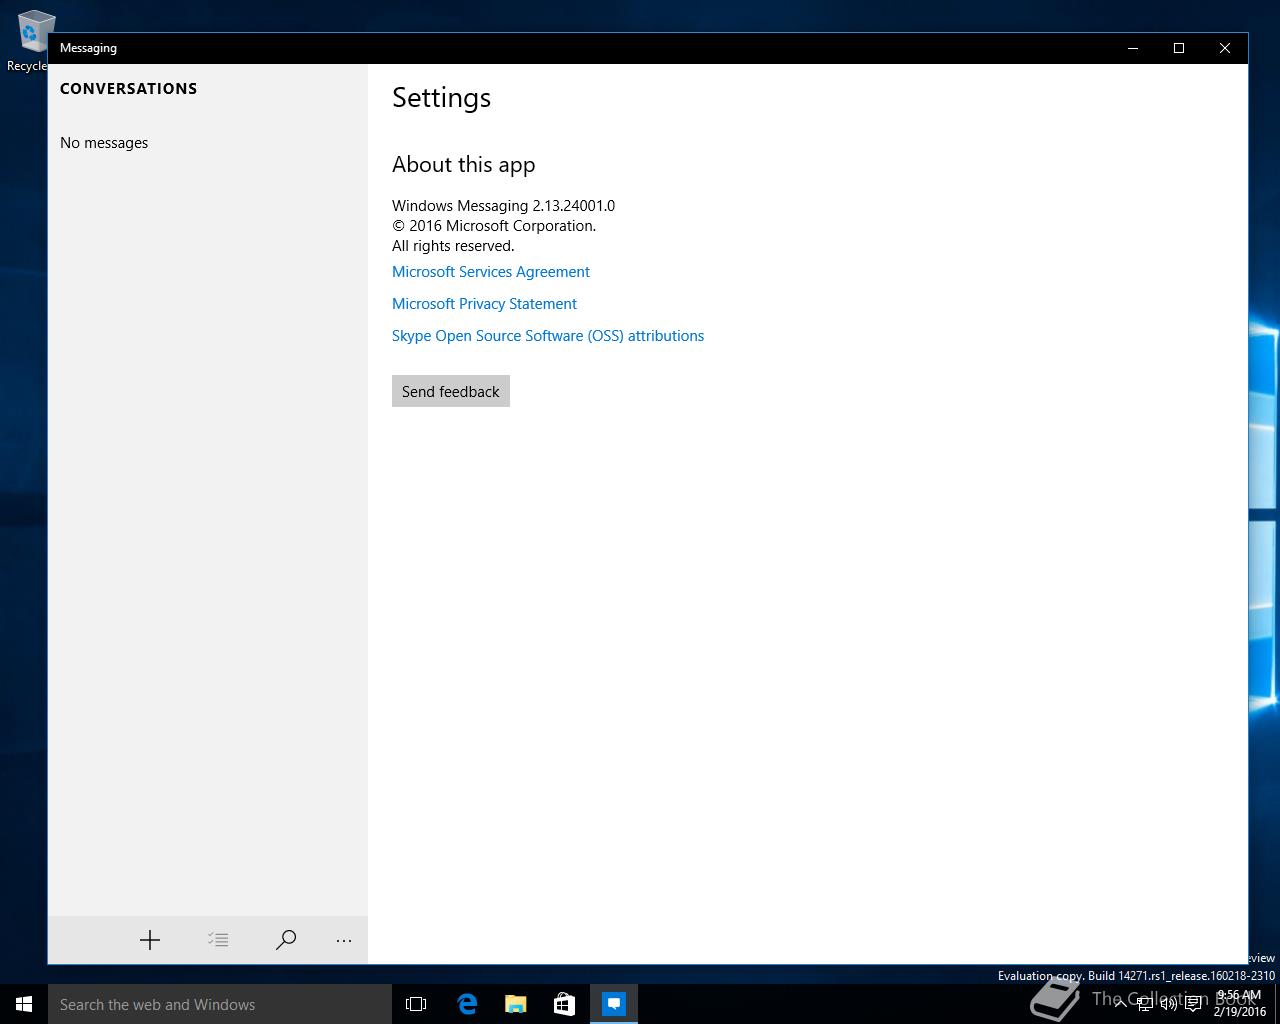This screenshot has height=1024, width=1280.
Task: Click the Send feedback button
Action: 451,391
